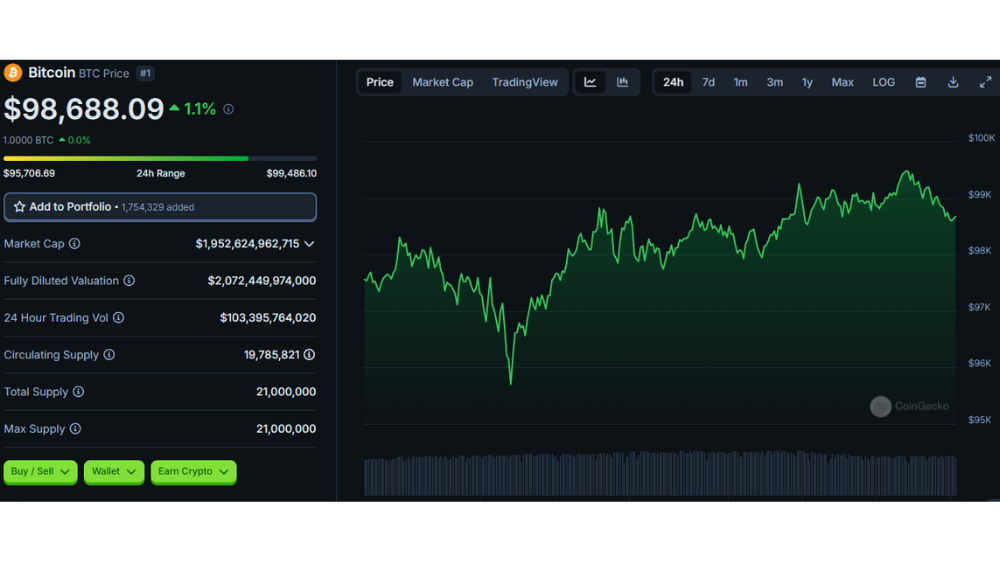The width and height of the screenshot is (1000, 562).
Task: Click the $100K axis label
Action: pos(981,138)
